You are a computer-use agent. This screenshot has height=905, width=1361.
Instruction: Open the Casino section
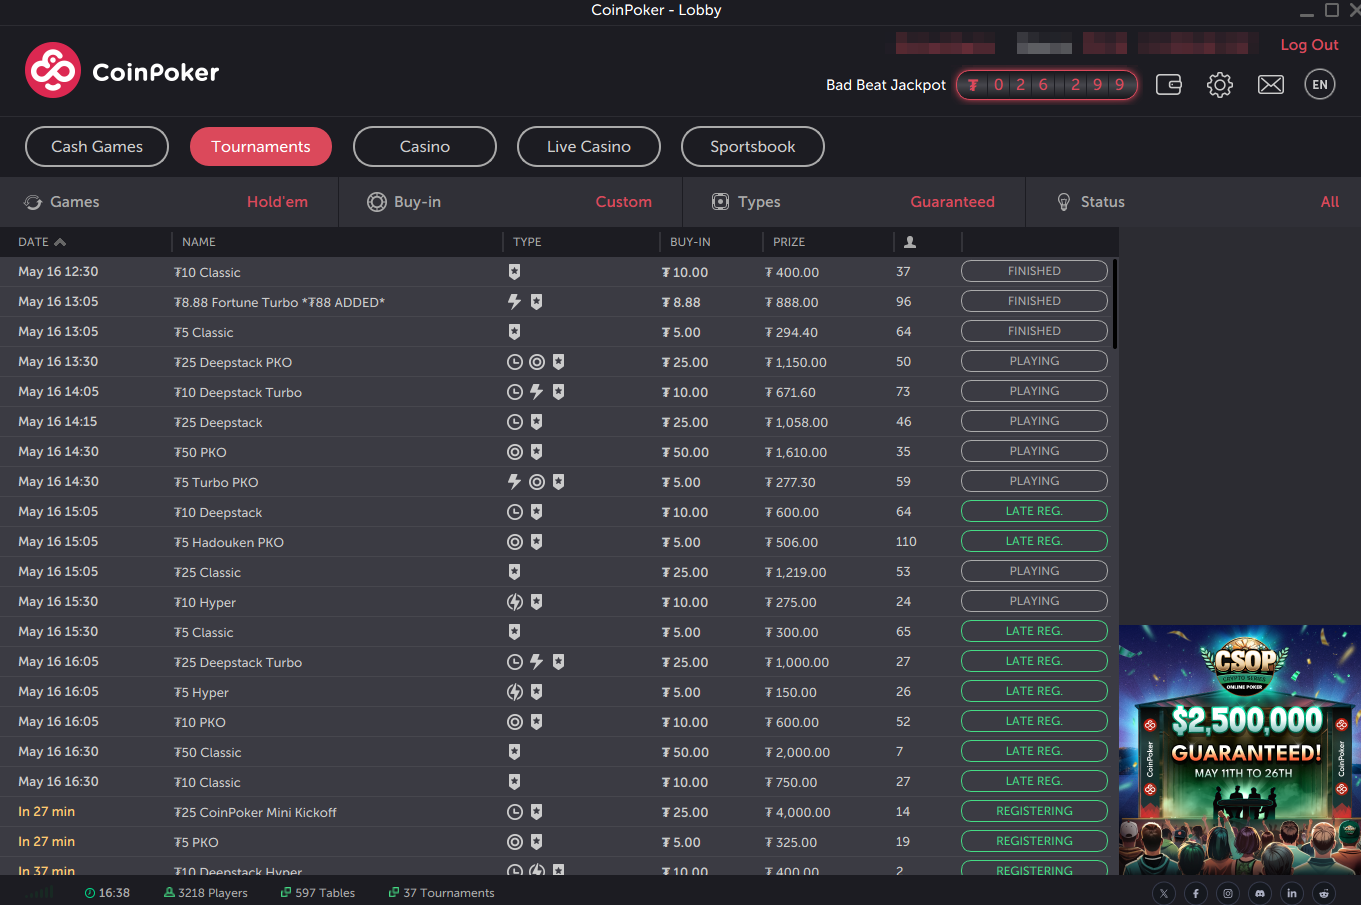[425, 146]
